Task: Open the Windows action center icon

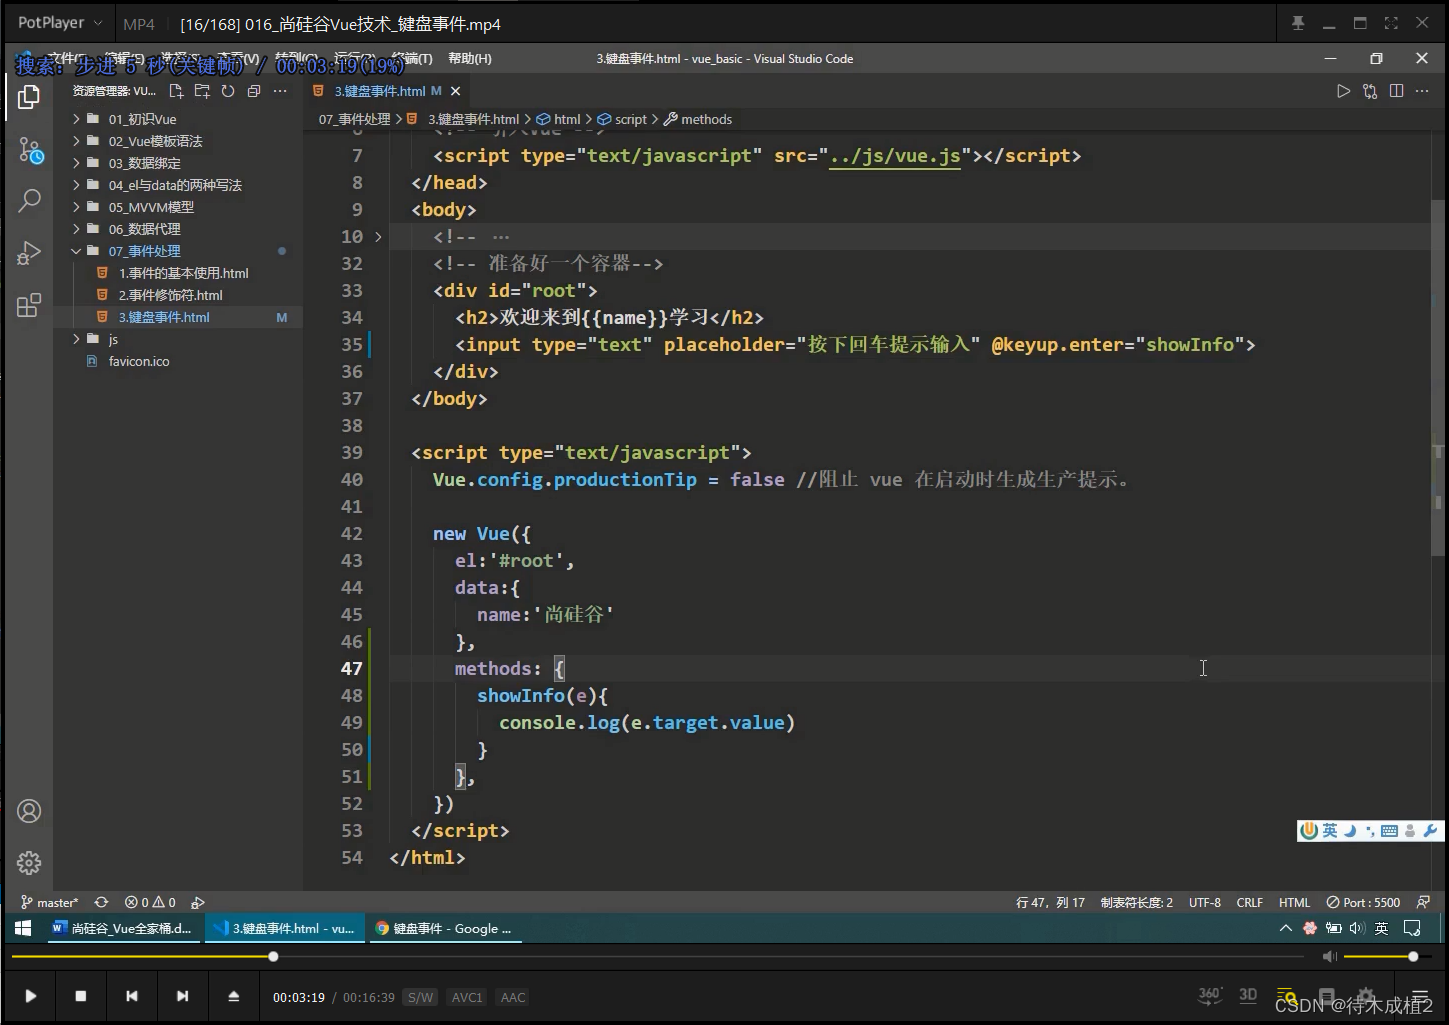Action: [x=1412, y=928]
